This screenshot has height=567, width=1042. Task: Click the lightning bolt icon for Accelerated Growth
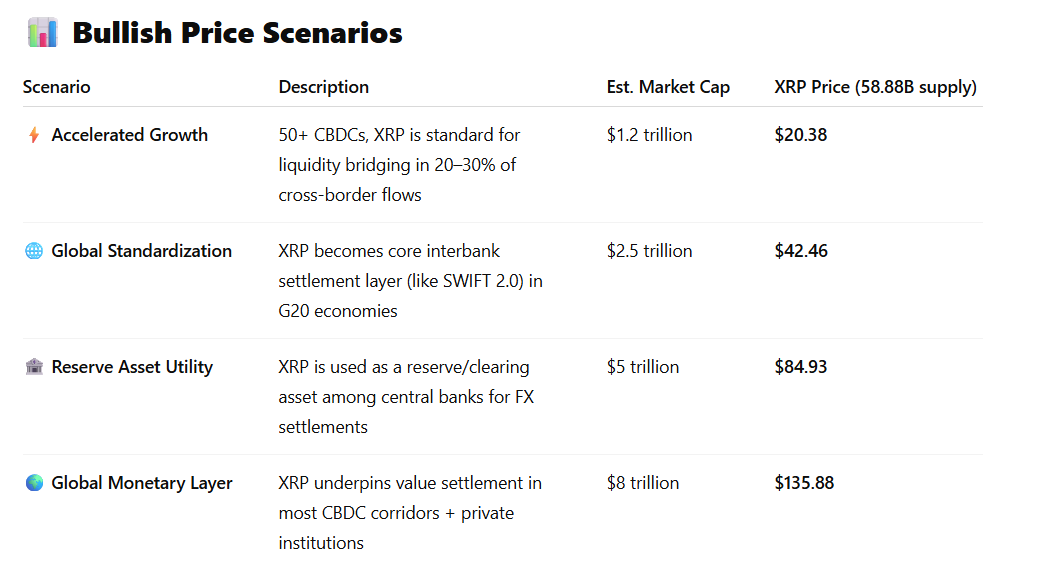click(34, 135)
